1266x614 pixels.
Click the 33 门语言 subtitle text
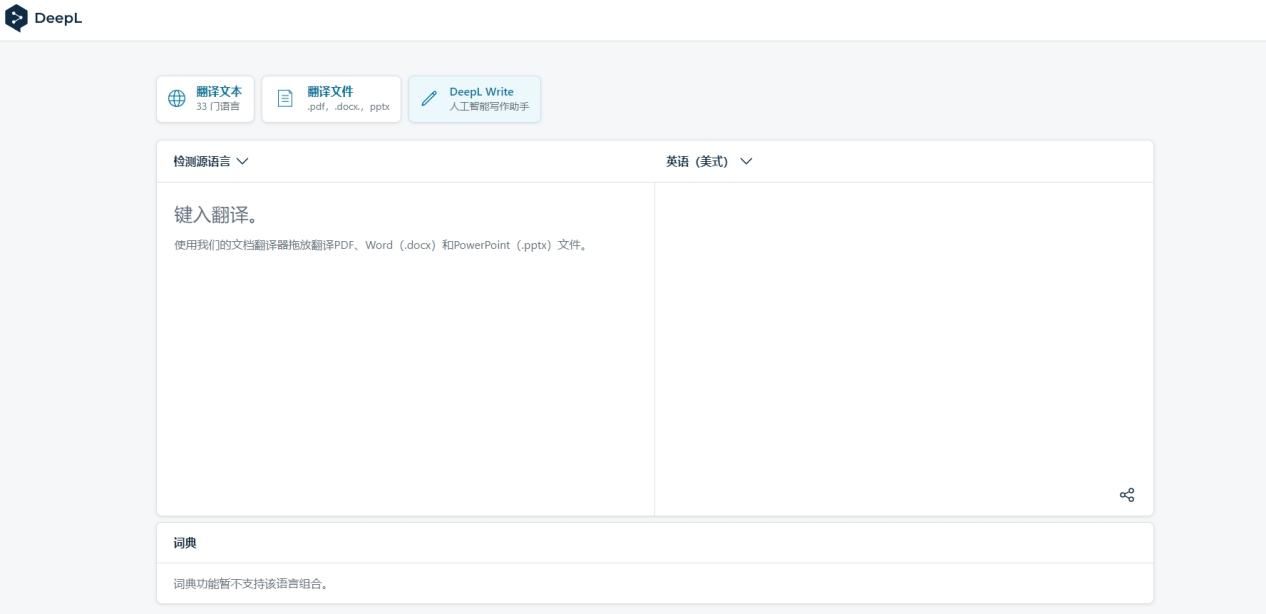tap(218, 107)
